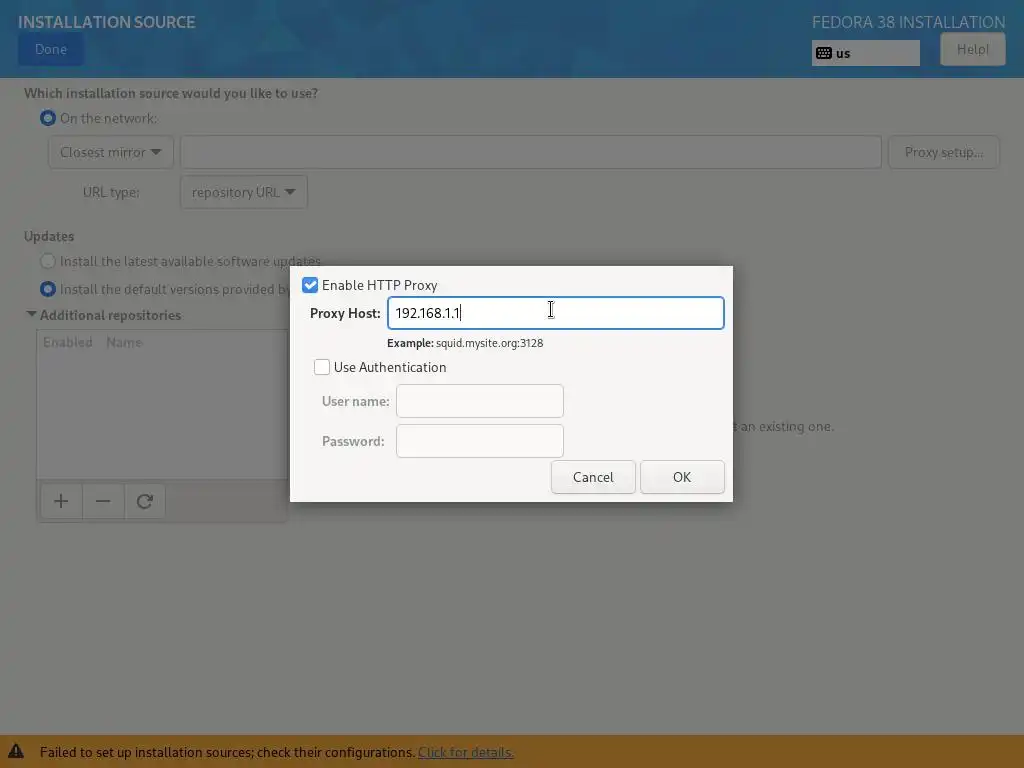Click the Enabled column header

[x=68, y=342]
